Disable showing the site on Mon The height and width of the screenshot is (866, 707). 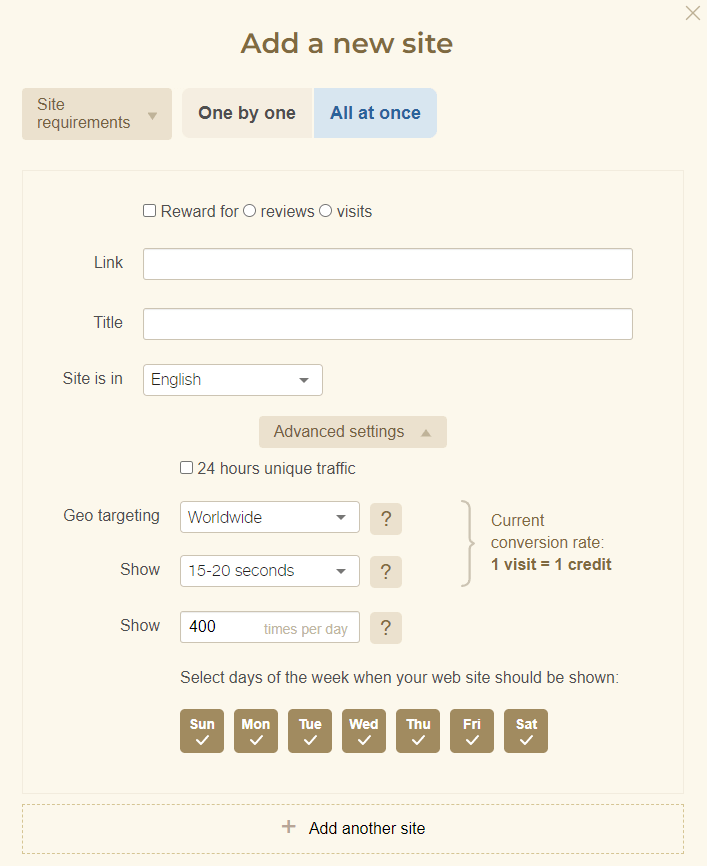tap(256, 731)
